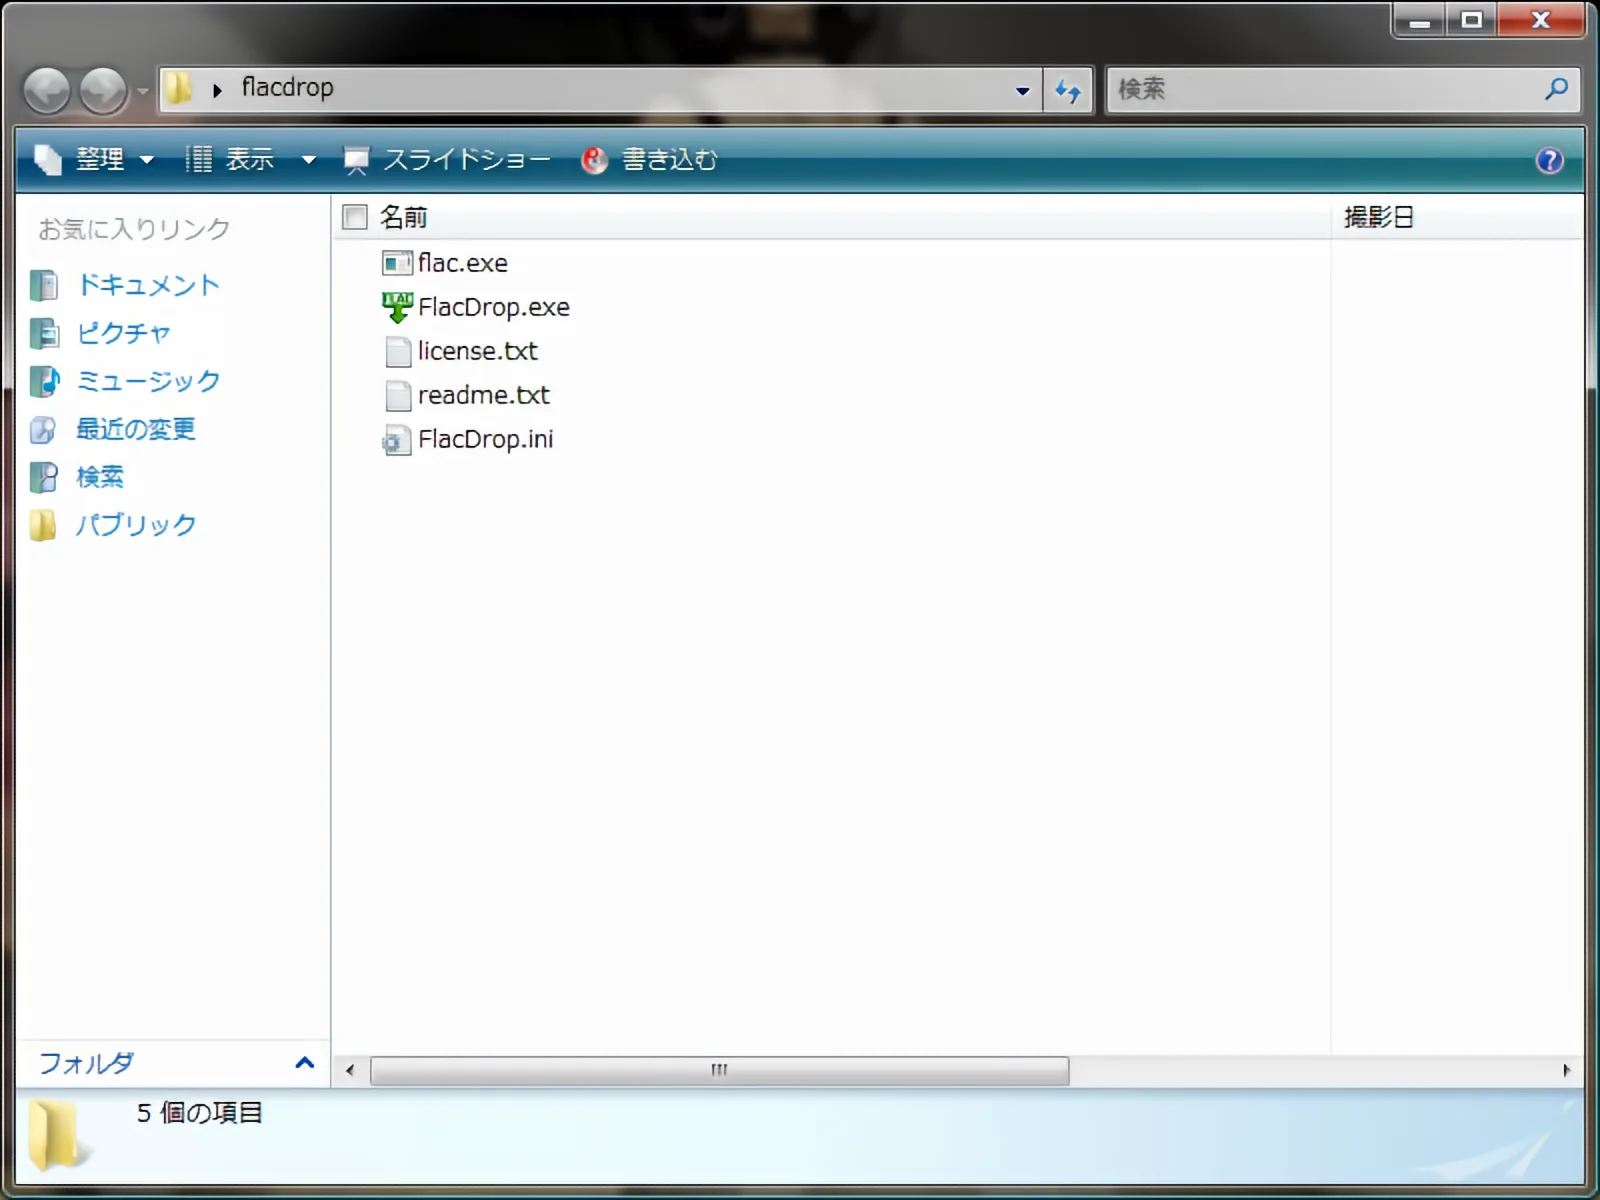
Task: Toggle the select-all checkbox in name header
Action: coord(355,217)
